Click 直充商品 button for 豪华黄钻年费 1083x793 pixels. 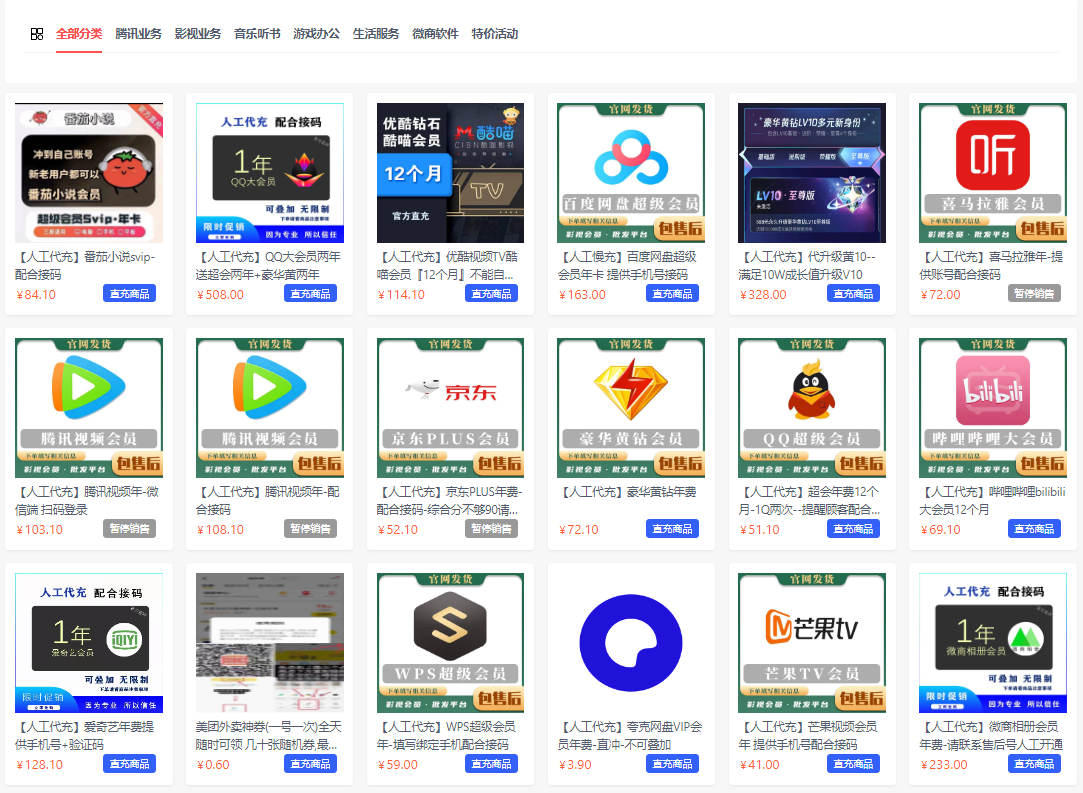coord(672,529)
